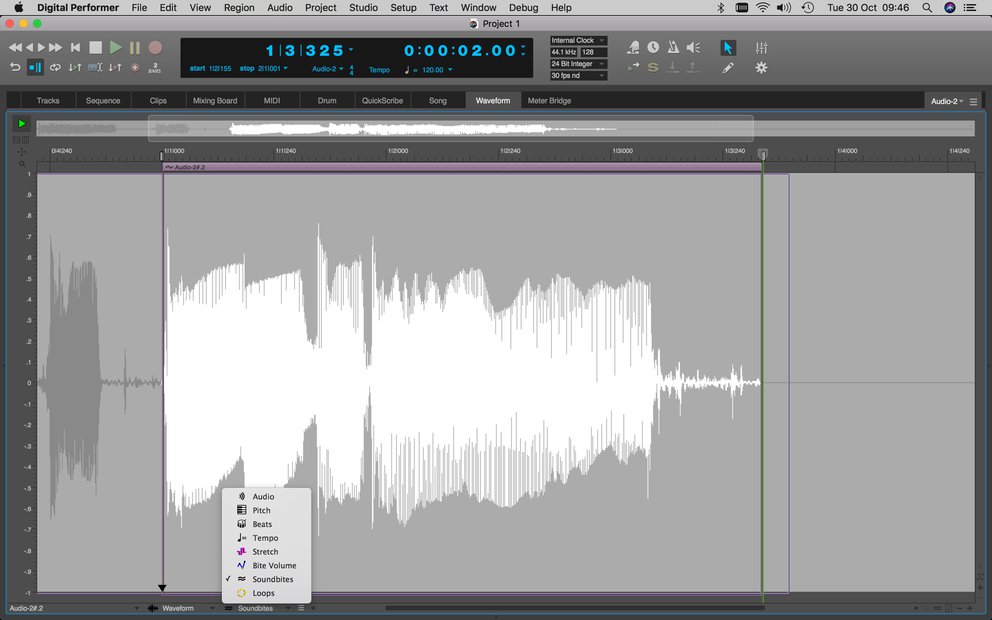Open the mixer faders icon
The height and width of the screenshot is (620, 992).
coord(761,48)
